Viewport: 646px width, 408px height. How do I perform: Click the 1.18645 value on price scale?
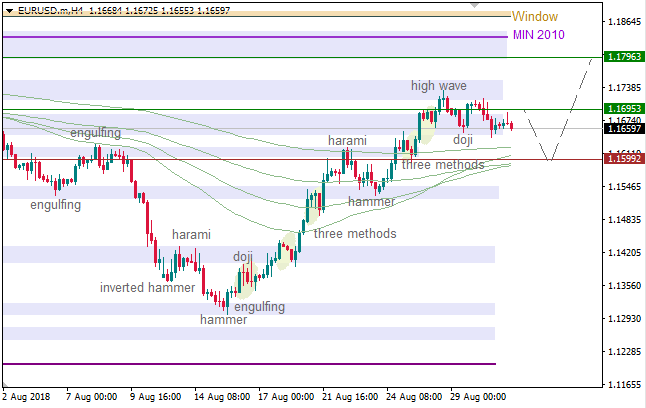(x=624, y=21)
